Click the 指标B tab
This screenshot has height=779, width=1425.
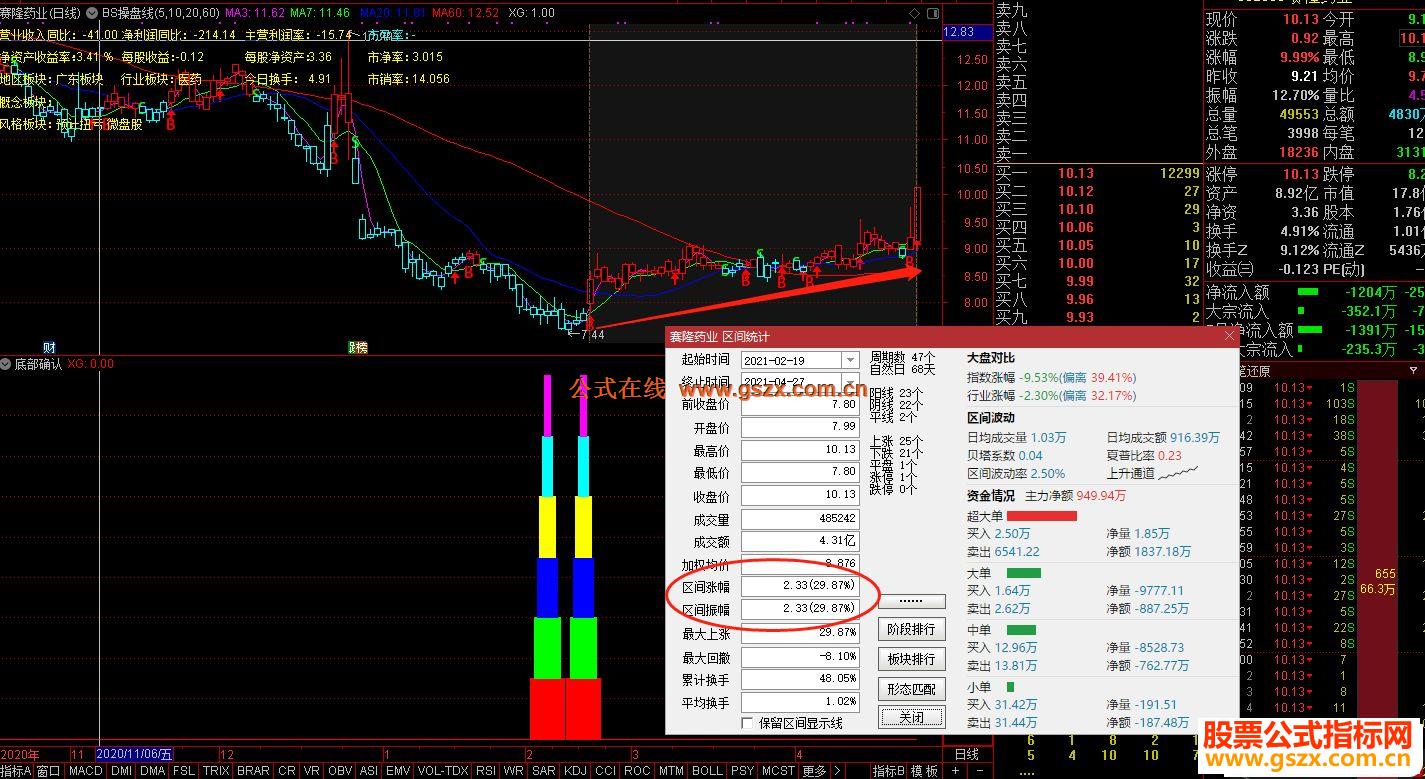tap(888, 771)
